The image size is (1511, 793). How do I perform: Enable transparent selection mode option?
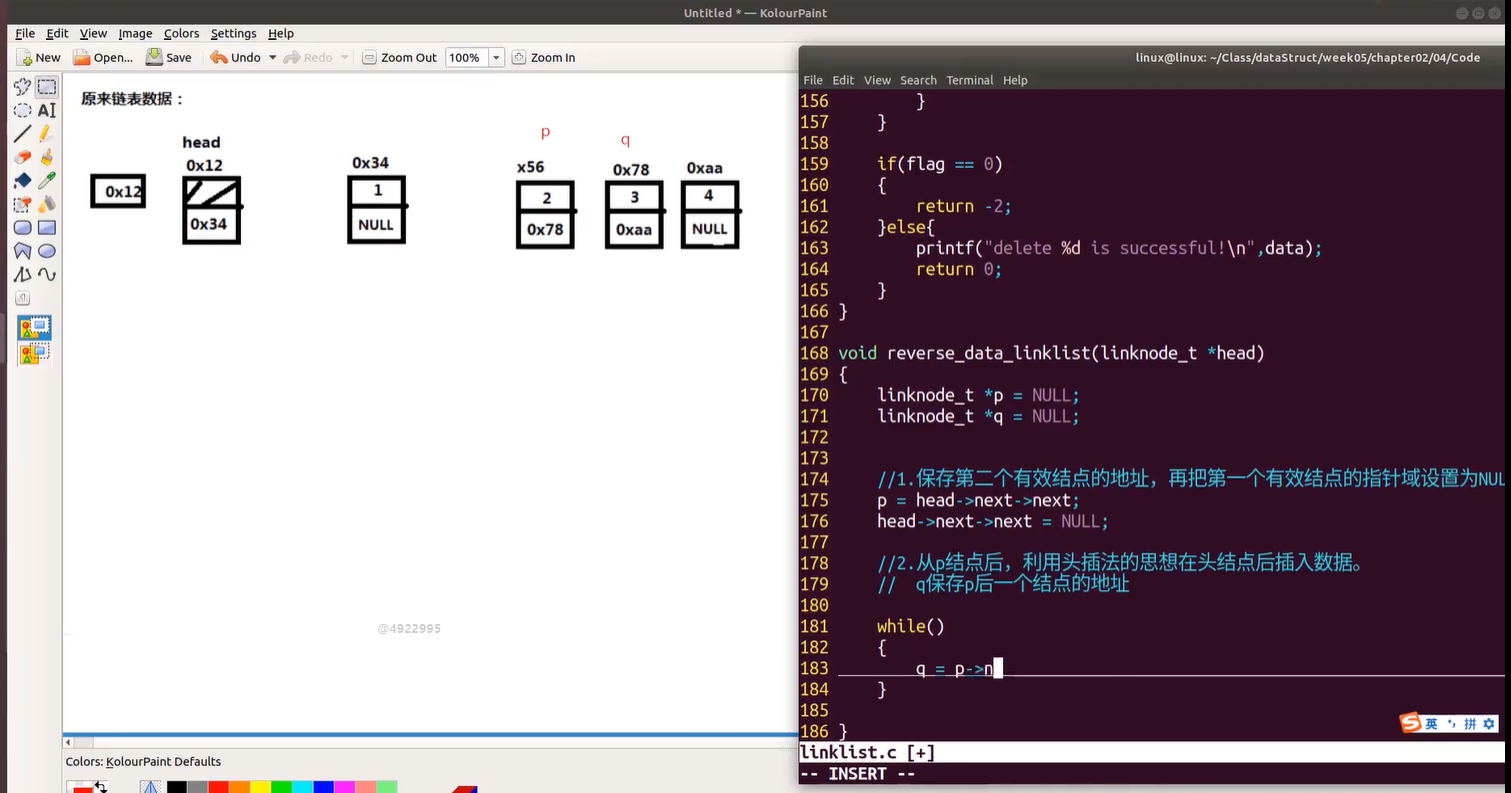coord(34,352)
